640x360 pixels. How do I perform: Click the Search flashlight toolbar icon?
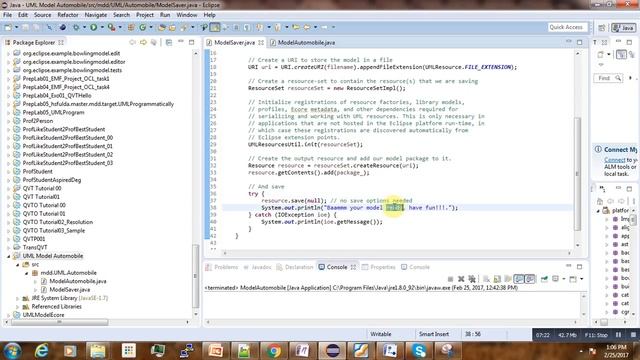pyautogui.click(x=183, y=27)
